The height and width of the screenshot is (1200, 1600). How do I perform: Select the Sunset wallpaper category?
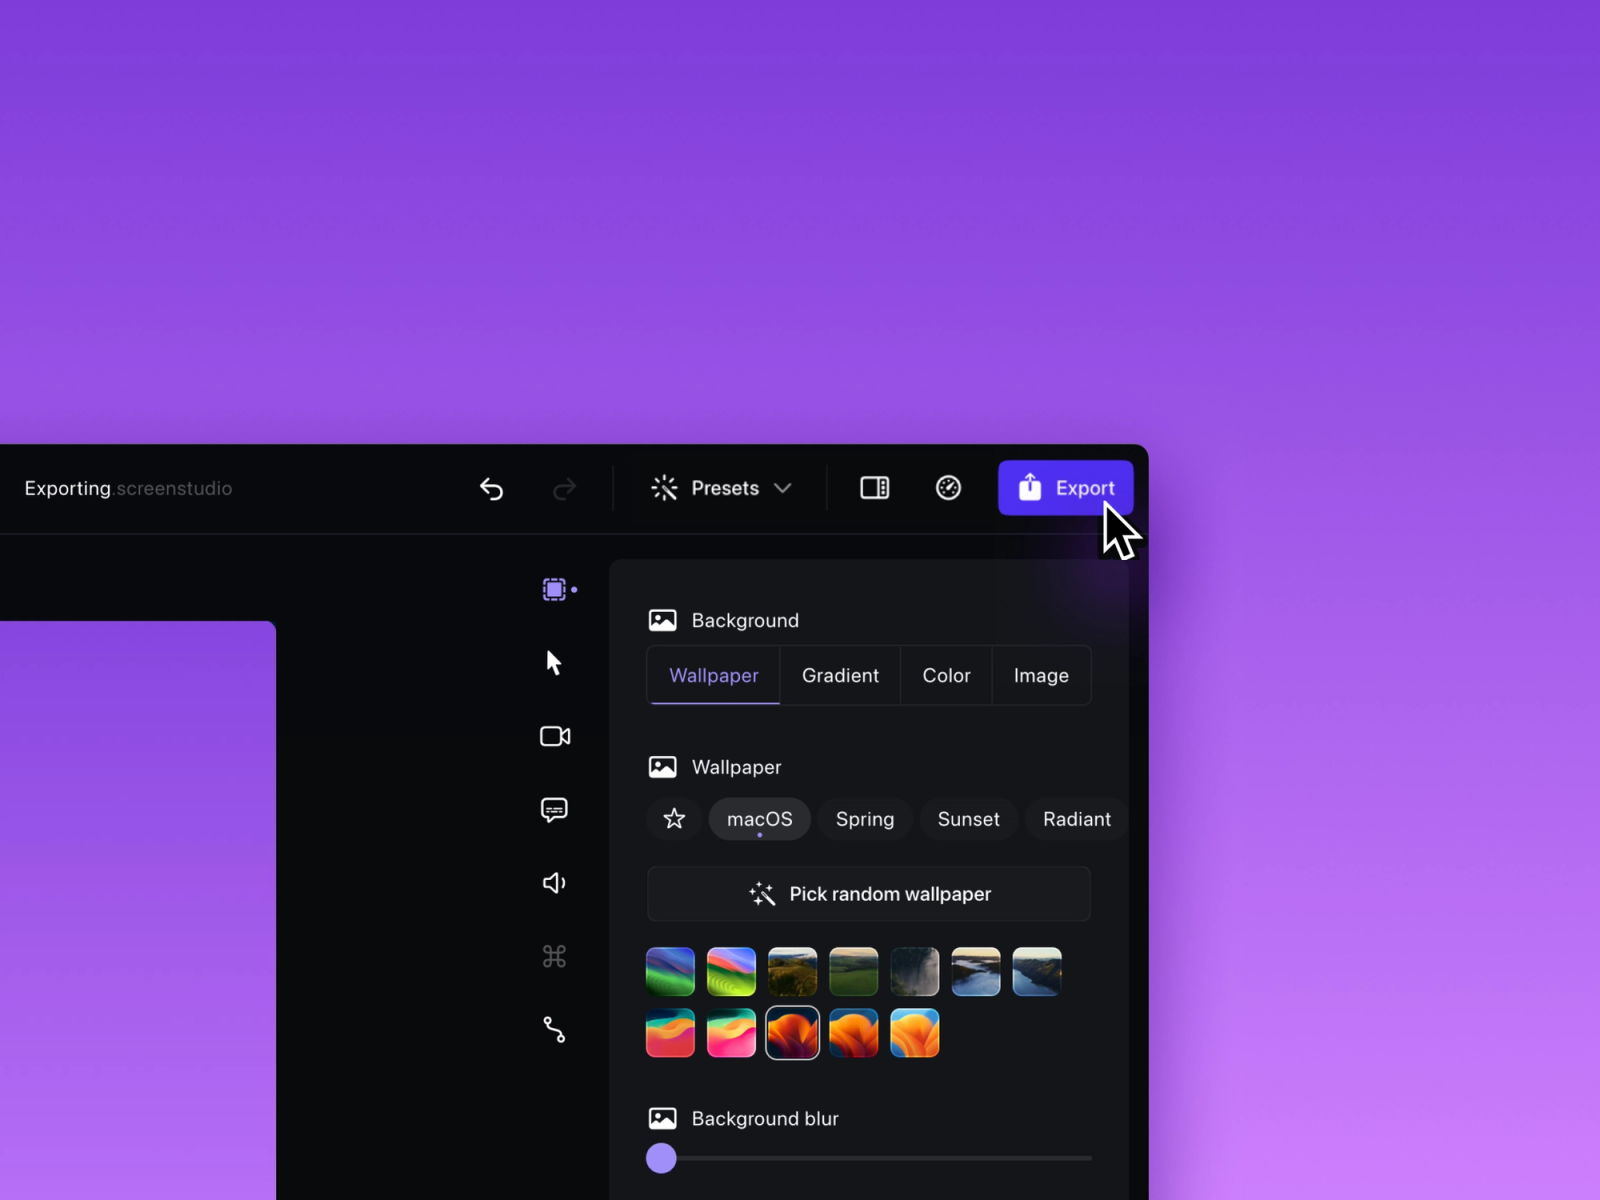pos(968,819)
